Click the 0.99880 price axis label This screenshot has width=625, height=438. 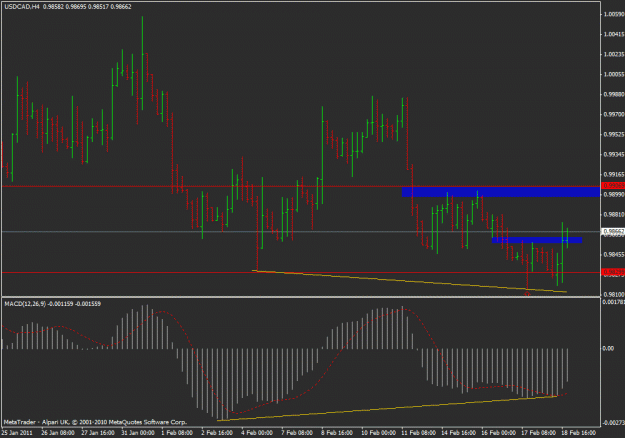[613, 94]
